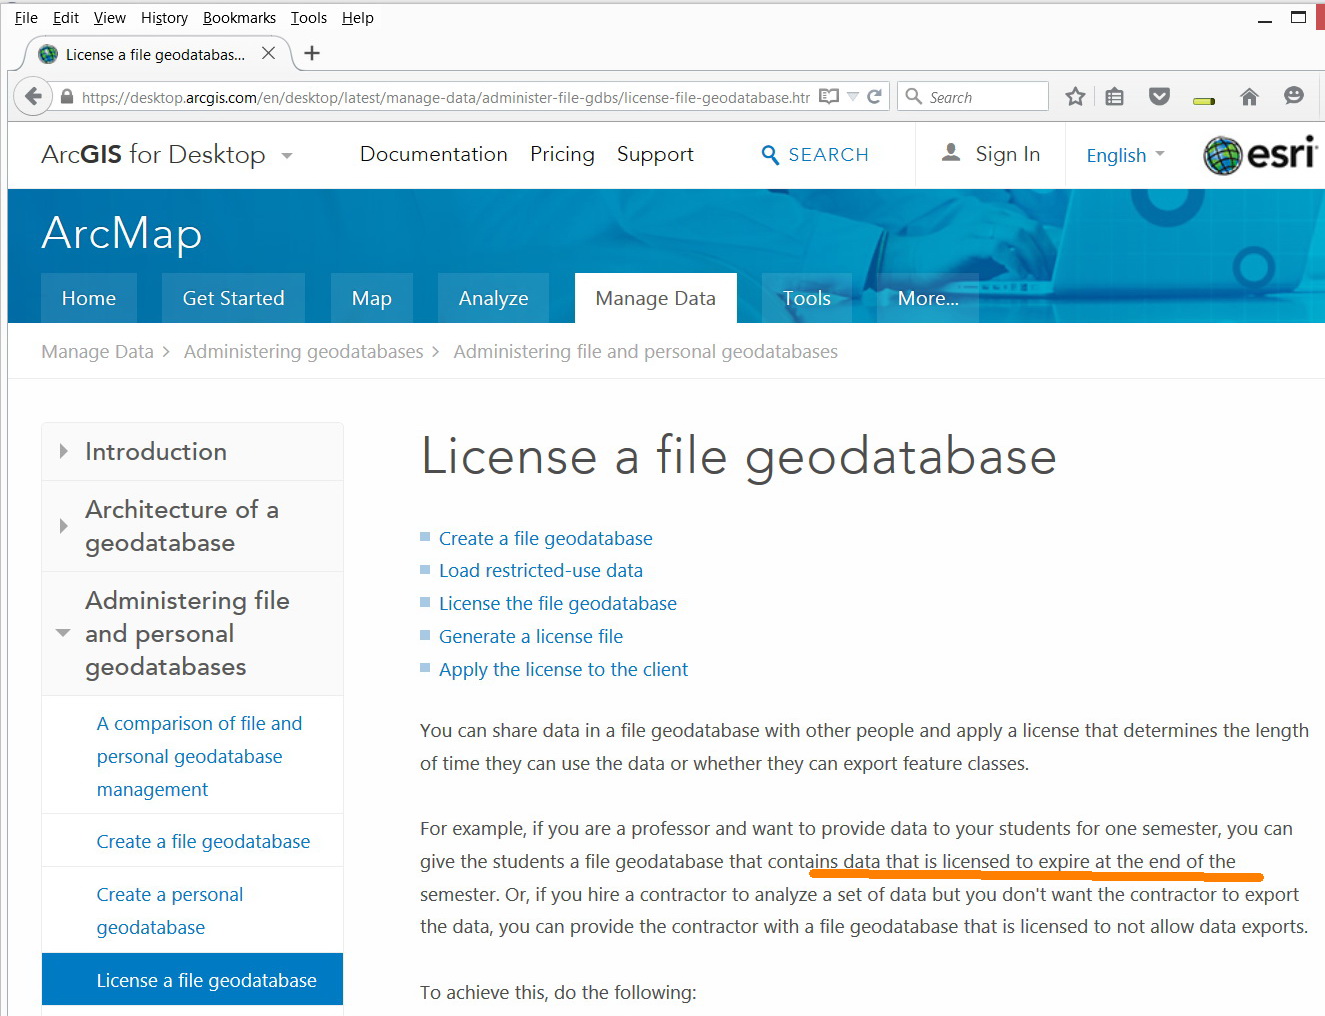Bookmark this page with the star icon
This screenshot has width=1325, height=1016.
tap(1075, 96)
